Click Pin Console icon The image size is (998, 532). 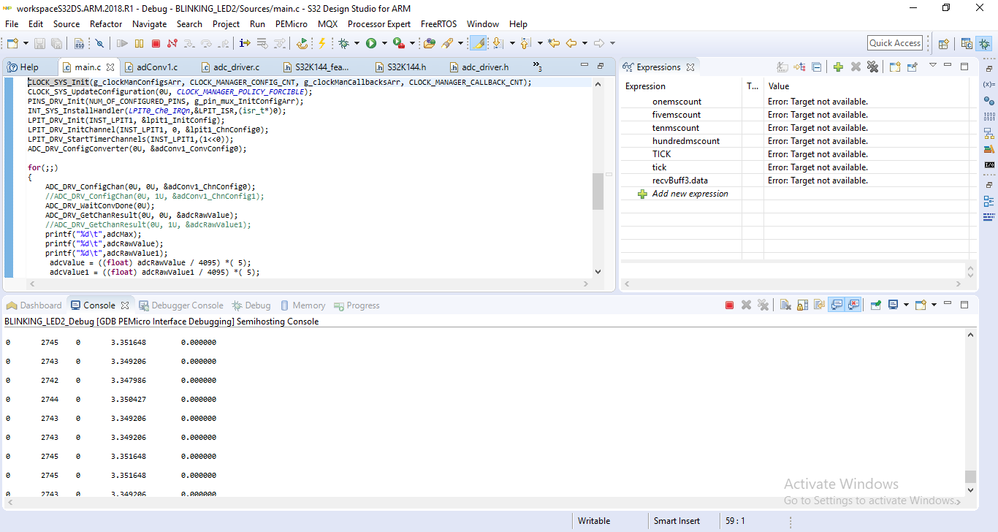876,305
